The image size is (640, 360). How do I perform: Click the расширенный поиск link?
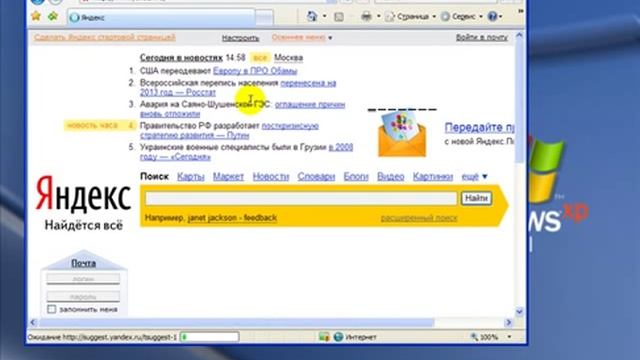tap(419, 218)
